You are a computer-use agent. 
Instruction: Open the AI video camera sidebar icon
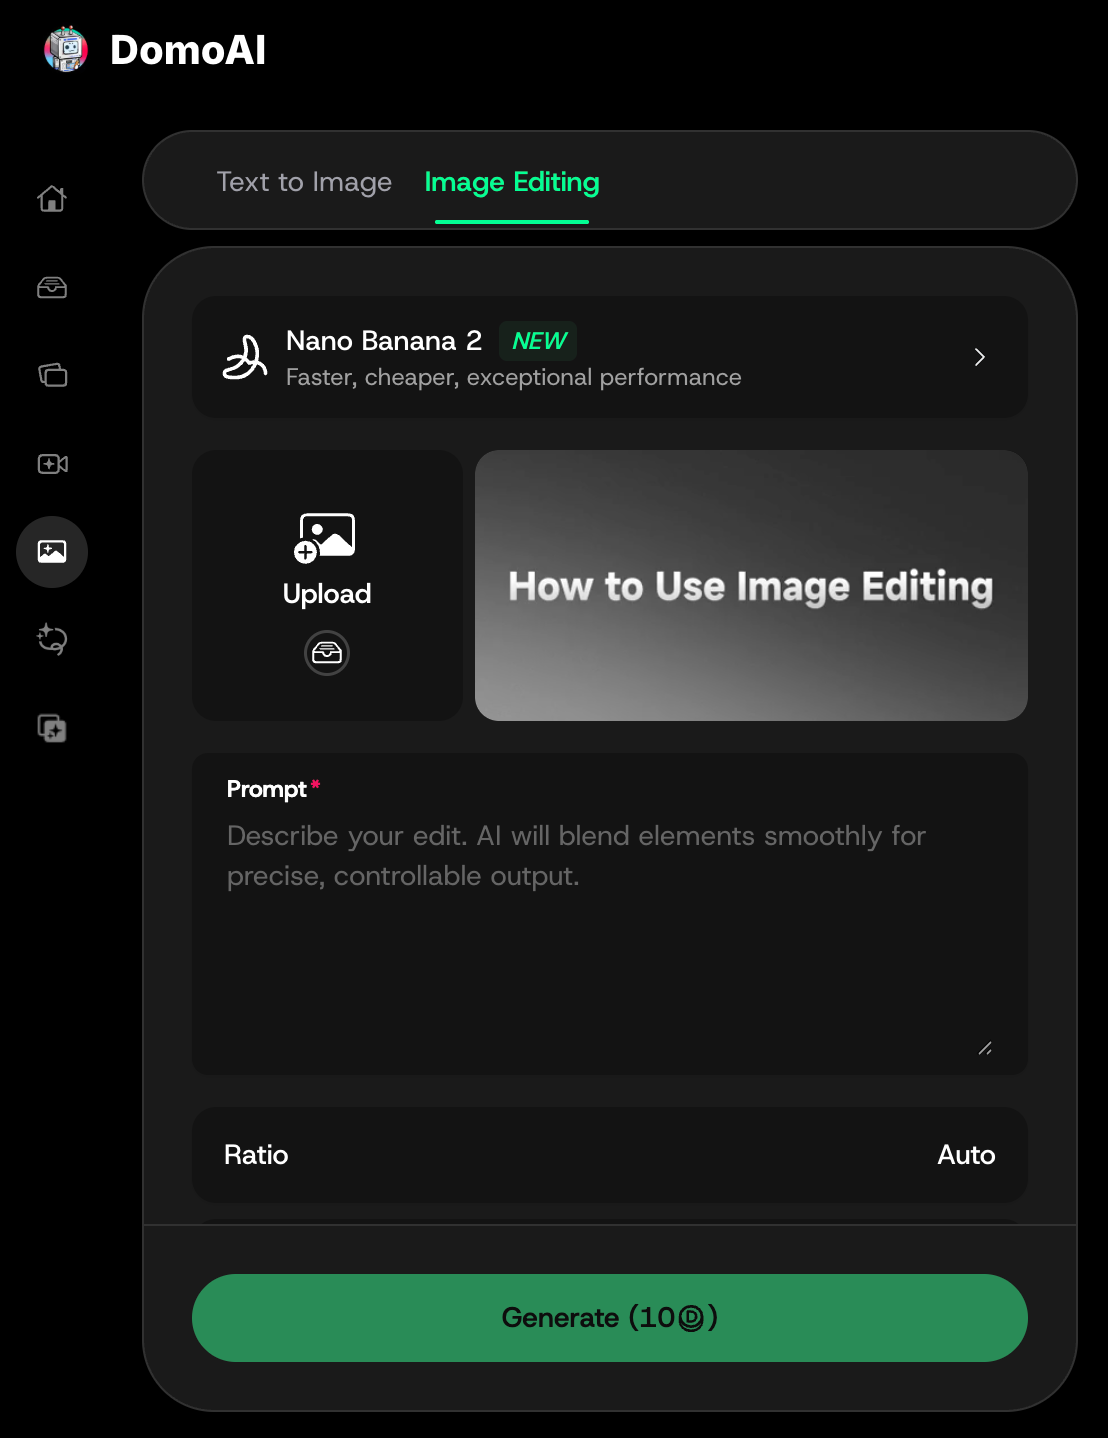(52, 464)
